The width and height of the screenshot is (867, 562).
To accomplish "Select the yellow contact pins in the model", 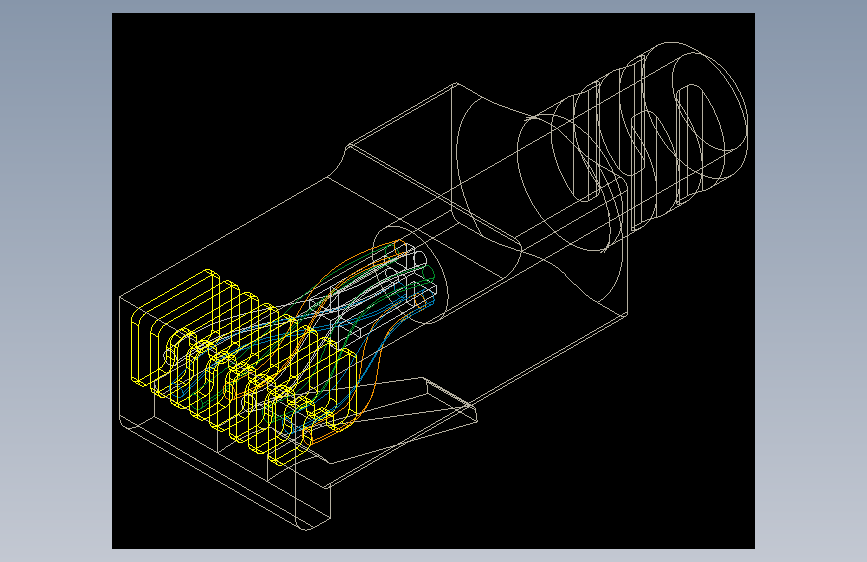I will point(243,368).
